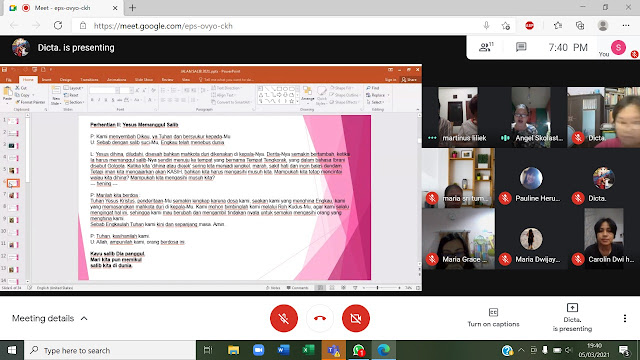The width and height of the screenshot is (640, 360).
Task: Click Share in PowerPoint window
Action: pos(409,80)
